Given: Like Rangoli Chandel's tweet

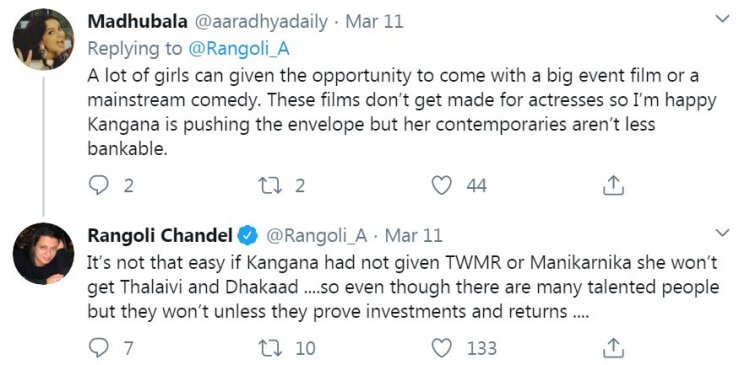Looking at the screenshot, I should [441, 348].
